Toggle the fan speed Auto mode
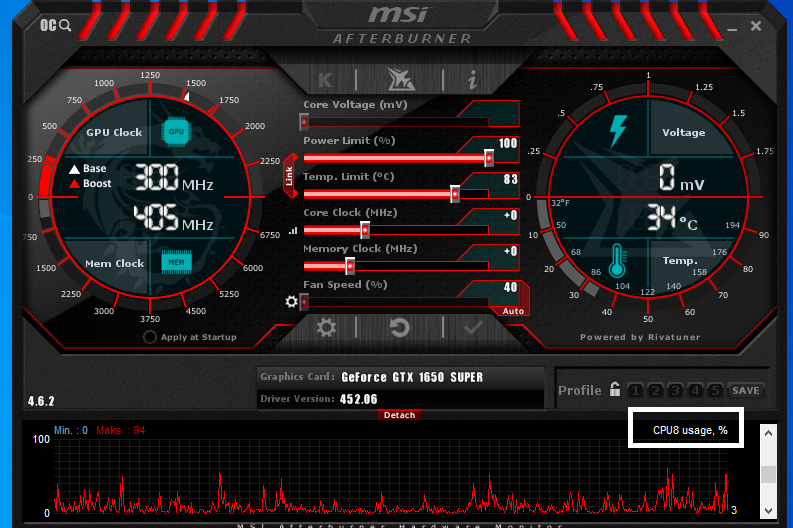Viewport: 793px width, 528px height. pos(513,311)
